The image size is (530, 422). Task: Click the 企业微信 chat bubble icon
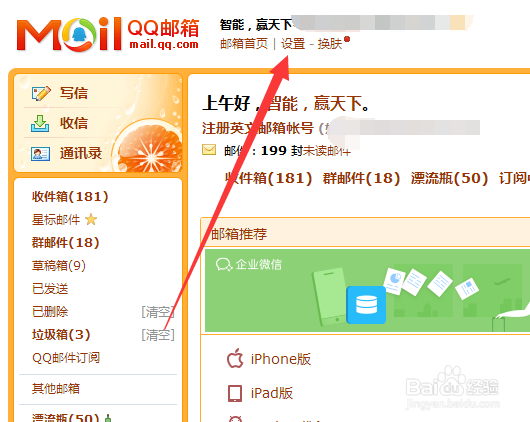coord(224,264)
